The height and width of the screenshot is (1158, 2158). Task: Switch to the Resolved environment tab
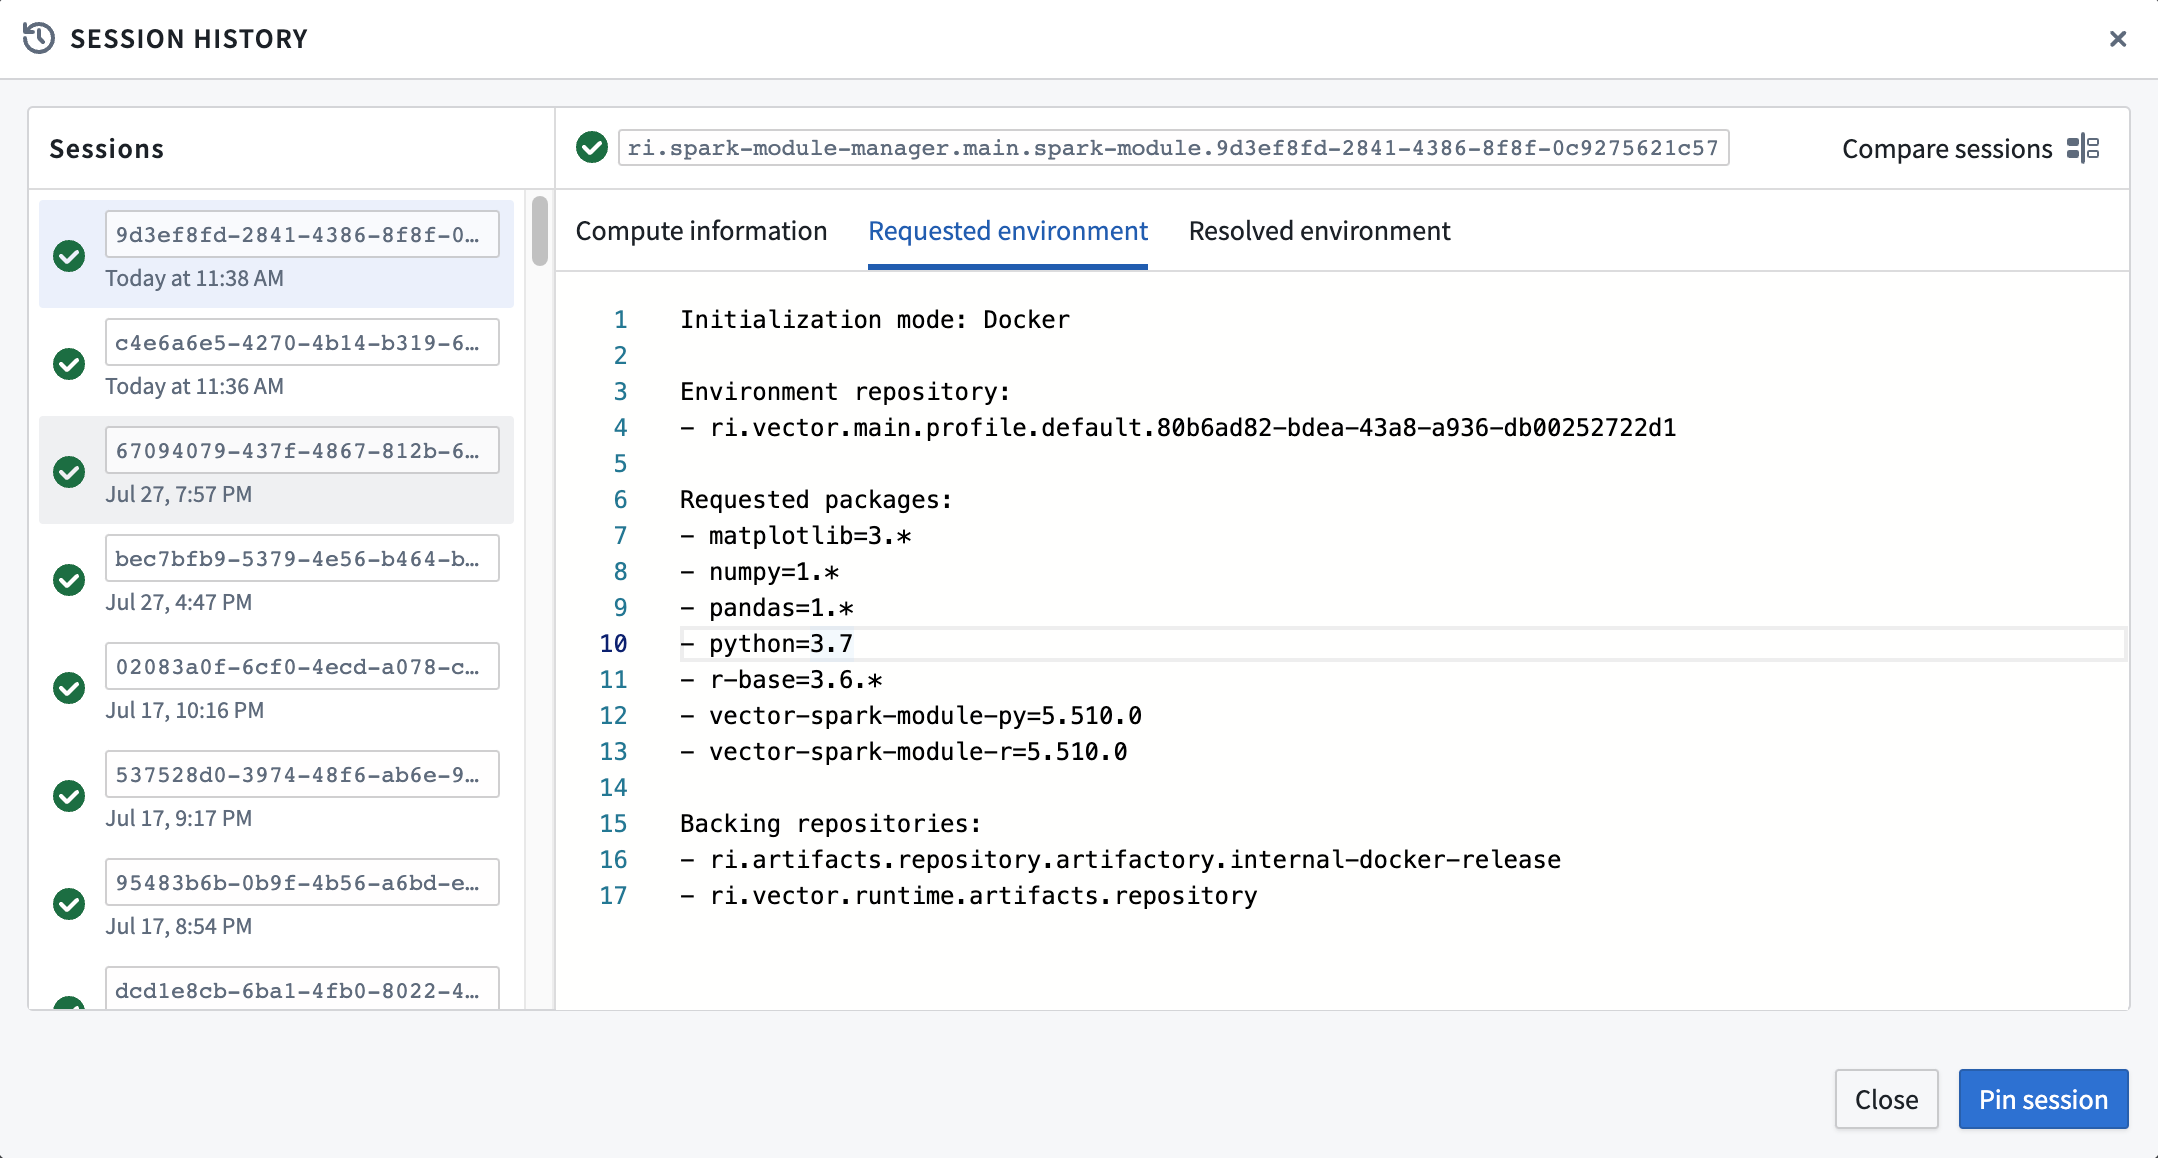[1320, 231]
